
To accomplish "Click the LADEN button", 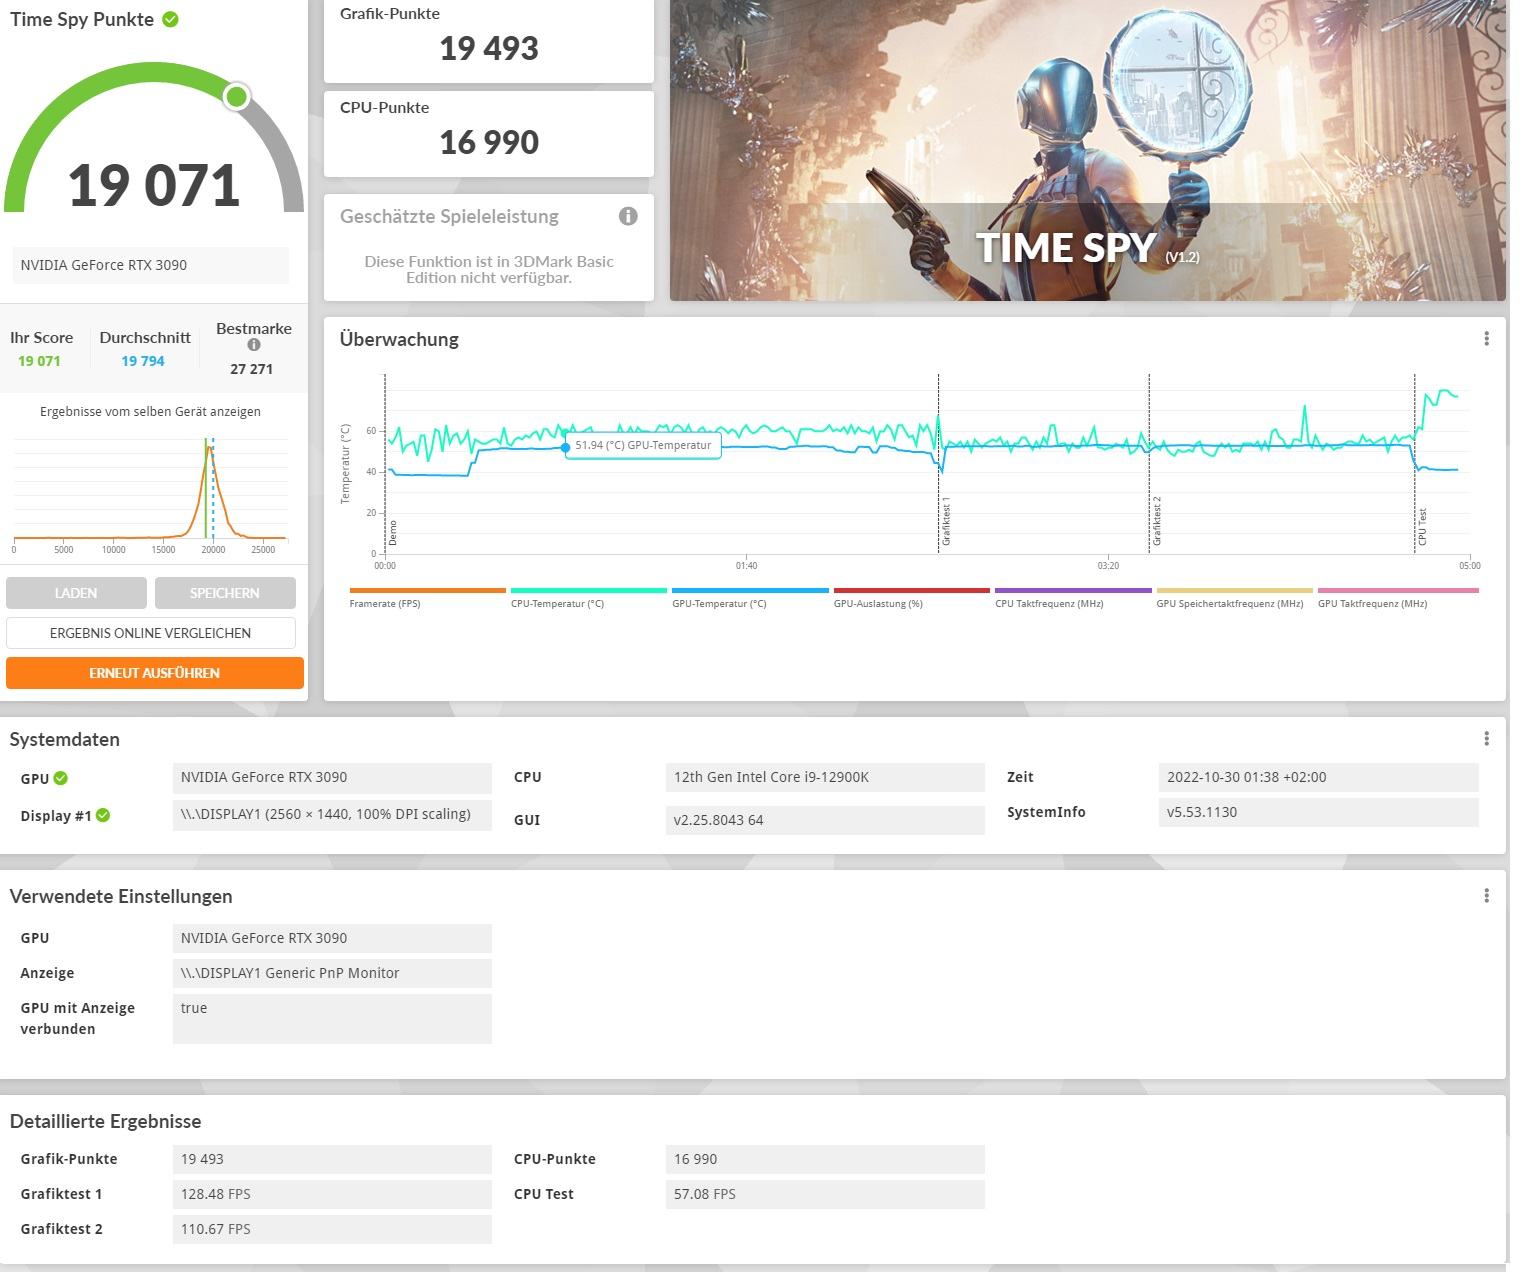I will (76, 593).
